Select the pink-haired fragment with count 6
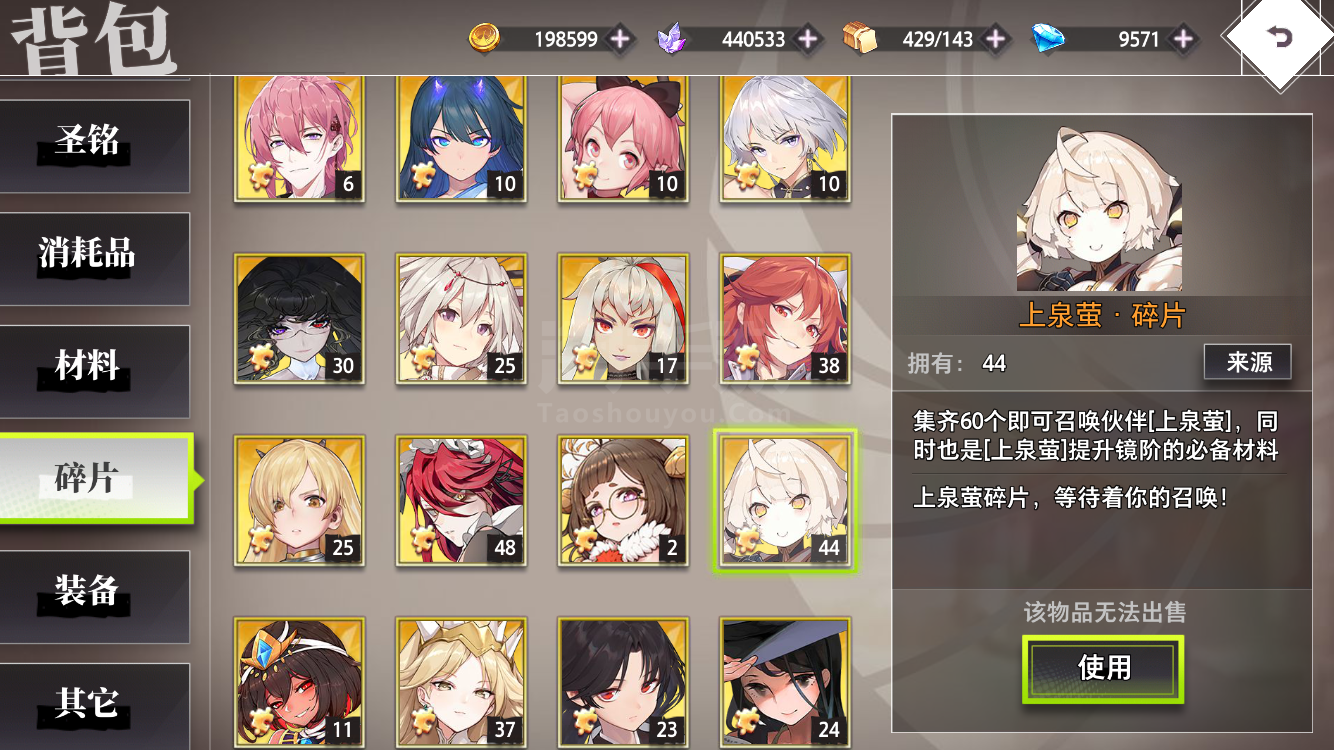This screenshot has width=1334, height=750. point(299,137)
